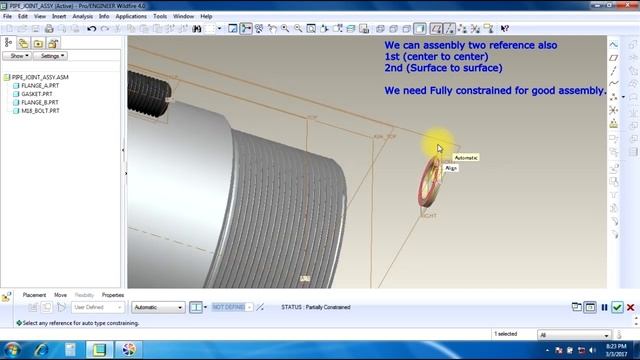Open the selection box dropdown in the toolbar
Image resolution: width=640 pixels, height=360 pixels.
point(219,29)
